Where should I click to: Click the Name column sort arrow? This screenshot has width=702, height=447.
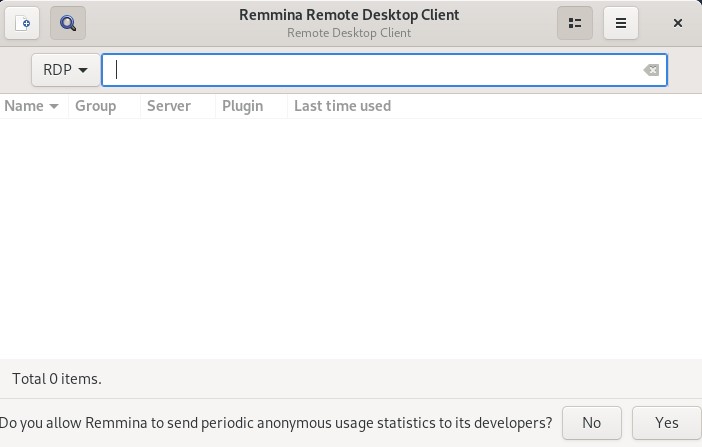click(x=54, y=106)
